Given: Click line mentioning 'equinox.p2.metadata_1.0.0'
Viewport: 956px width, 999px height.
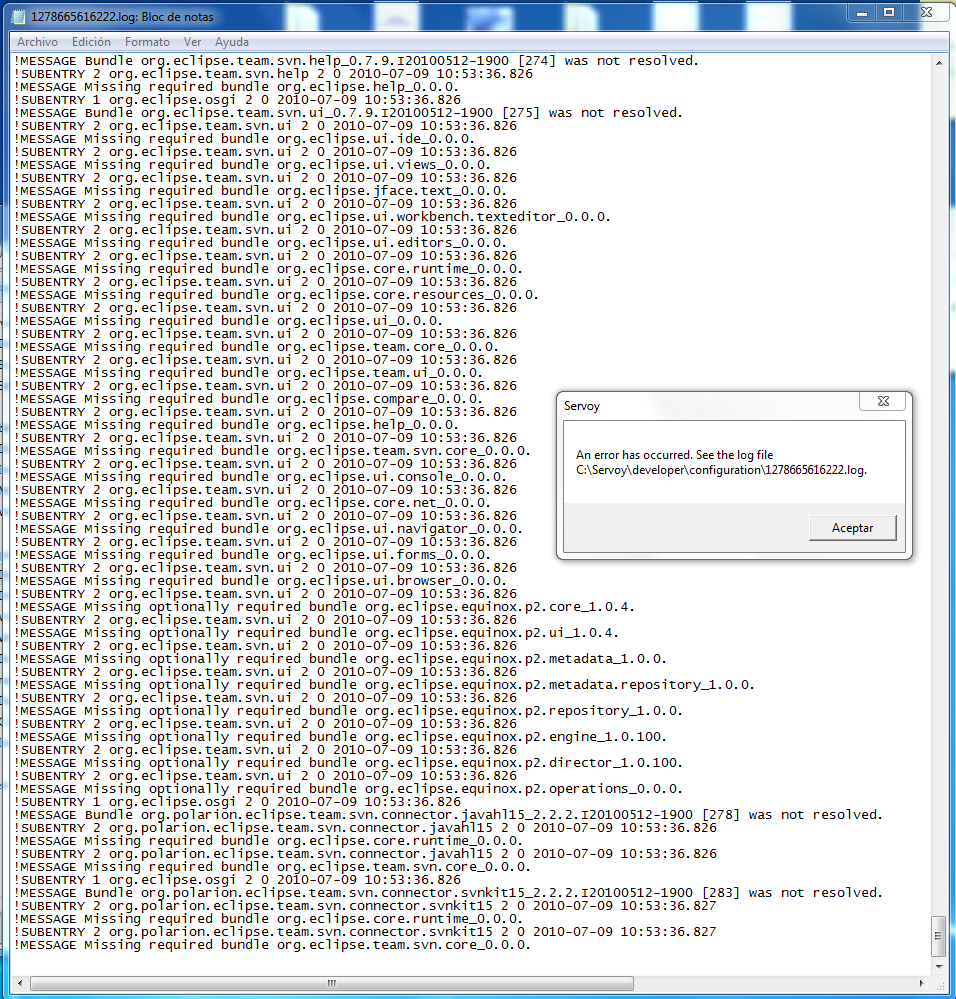Looking at the screenshot, I should [340, 659].
